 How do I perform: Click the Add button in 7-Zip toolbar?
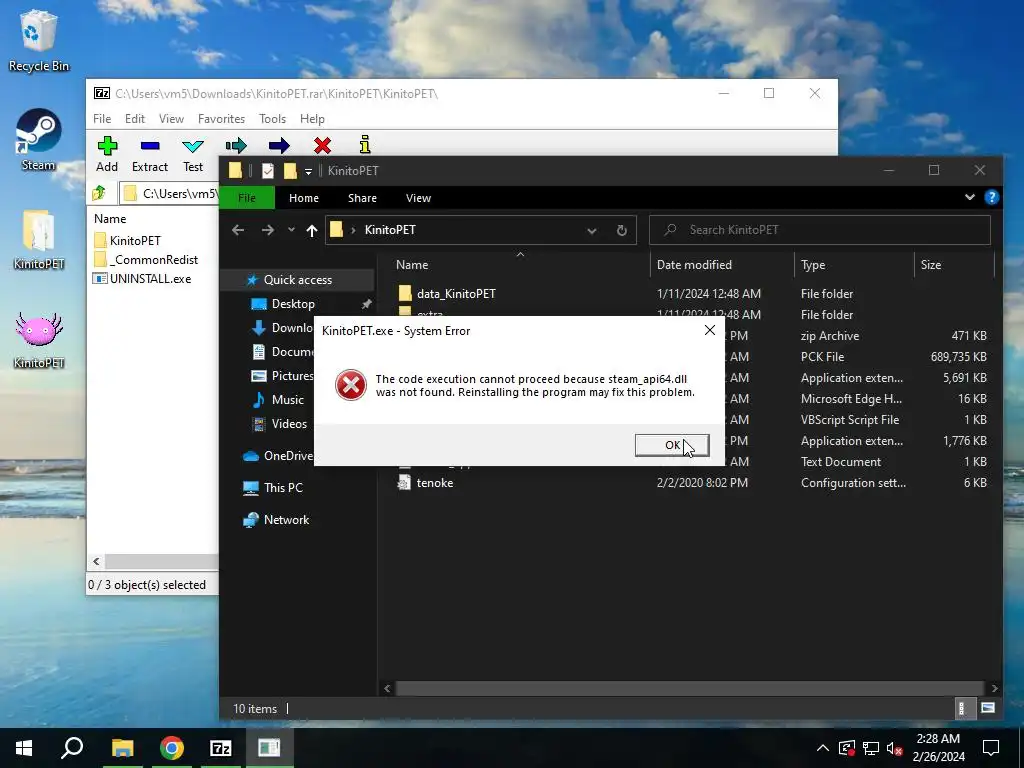(107, 155)
